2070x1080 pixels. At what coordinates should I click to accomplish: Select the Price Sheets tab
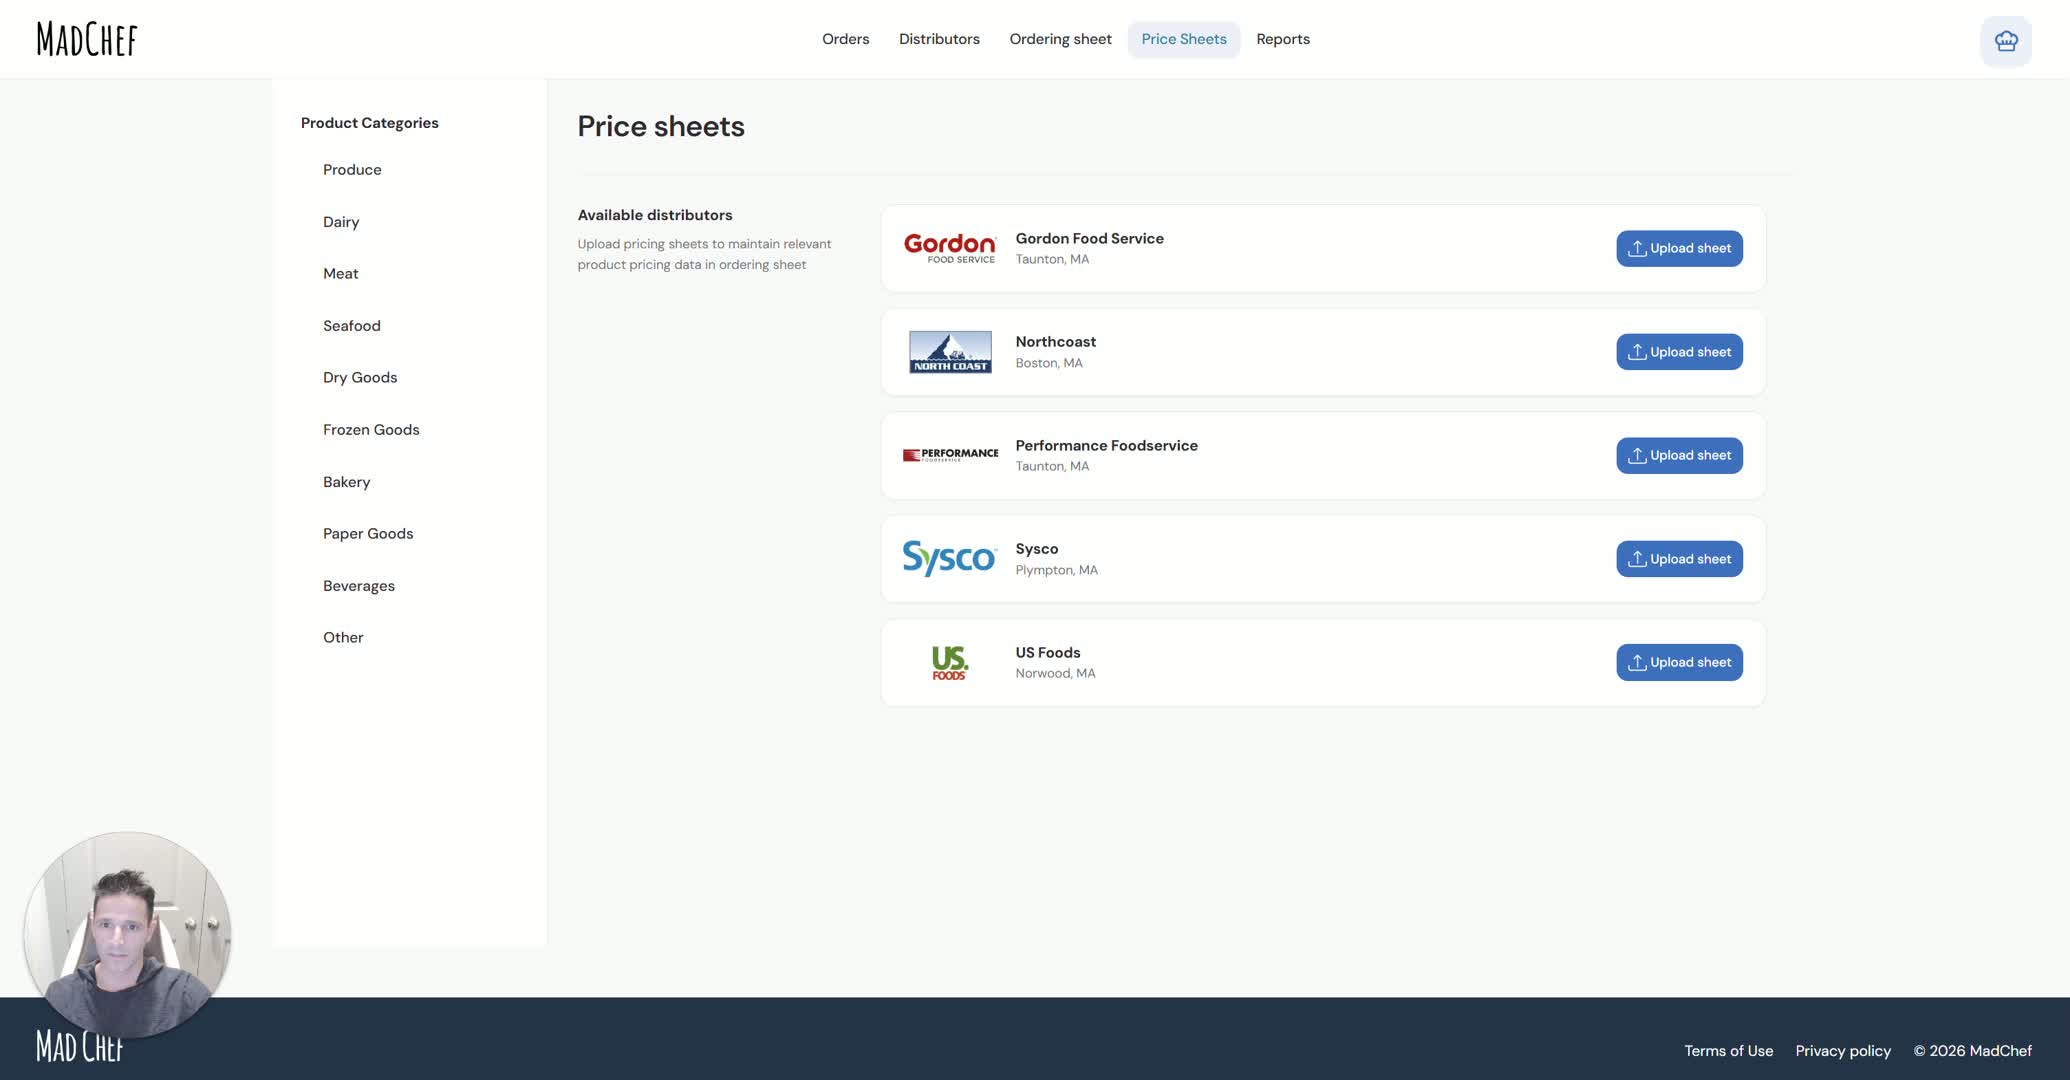pyautogui.click(x=1184, y=39)
